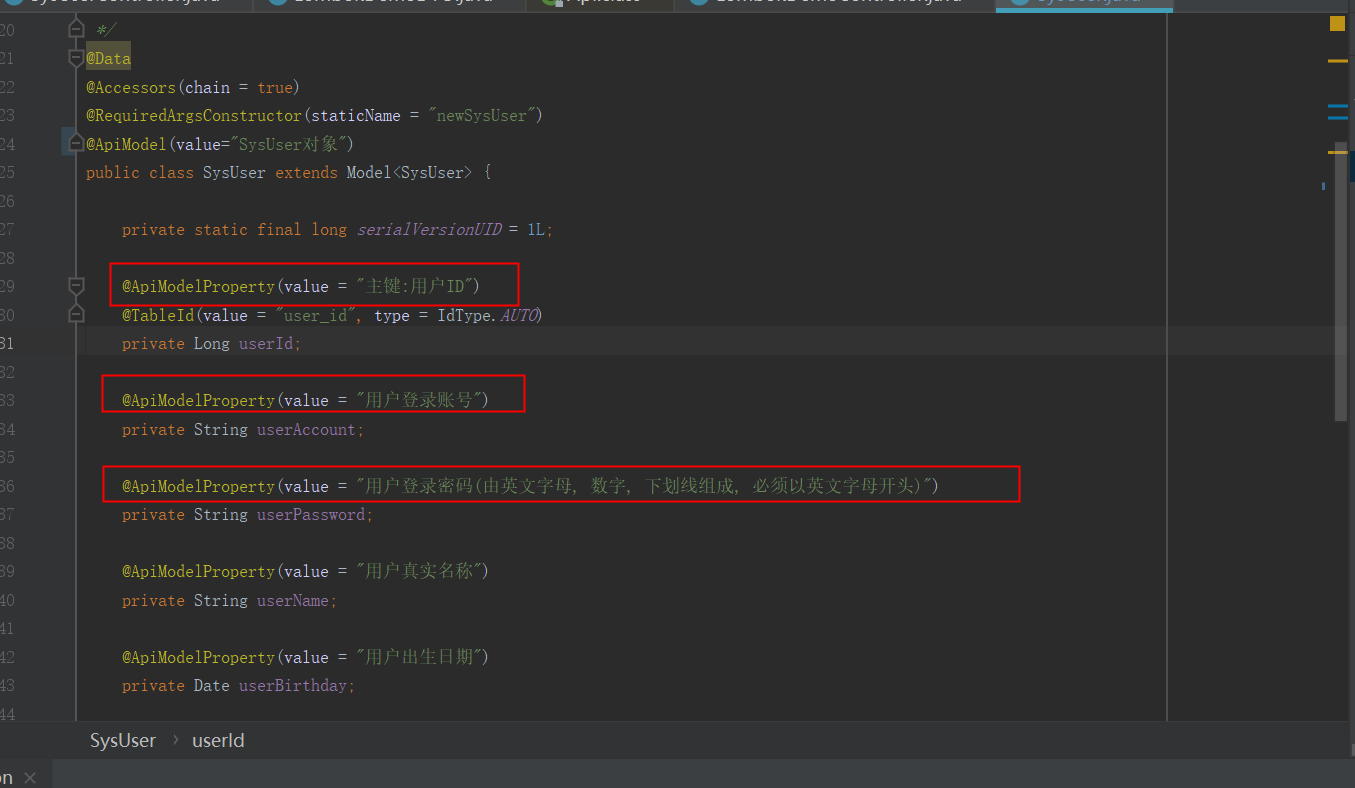The image size is (1355, 788).
Task: Click the @TableId annotation
Action: click(158, 316)
